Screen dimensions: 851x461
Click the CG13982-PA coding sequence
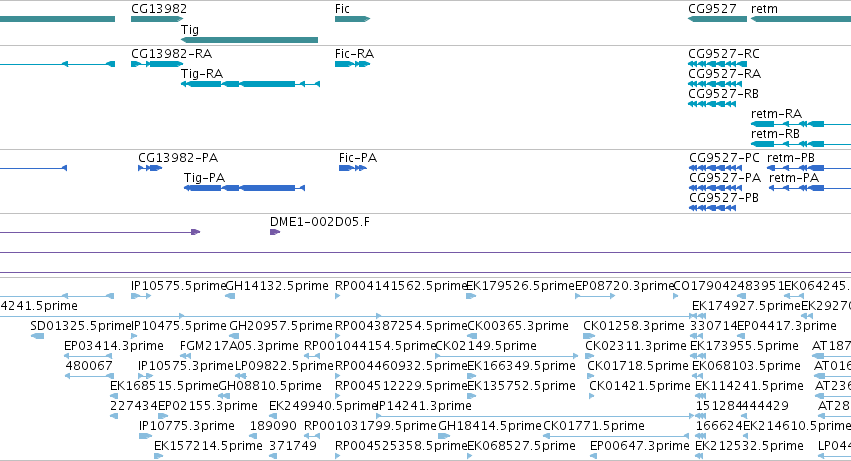click(x=150, y=168)
